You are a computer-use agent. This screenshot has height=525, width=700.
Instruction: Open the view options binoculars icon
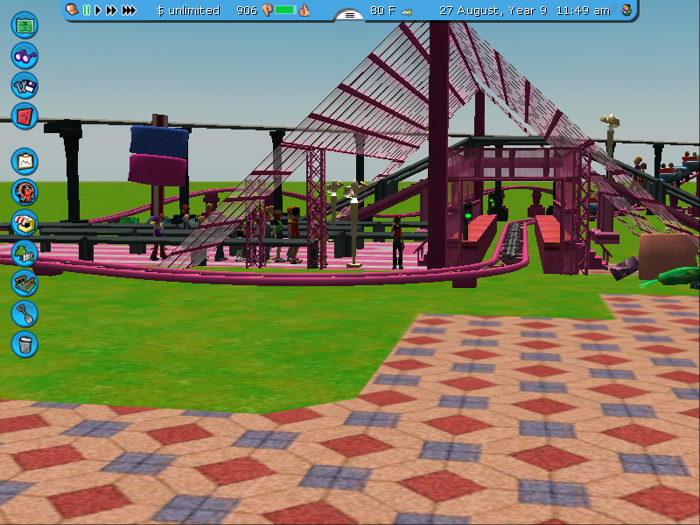[25, 56]
